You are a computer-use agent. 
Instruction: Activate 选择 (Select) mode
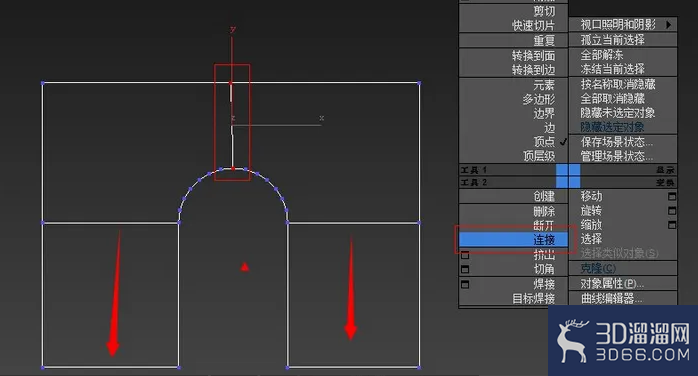point(591,239)
